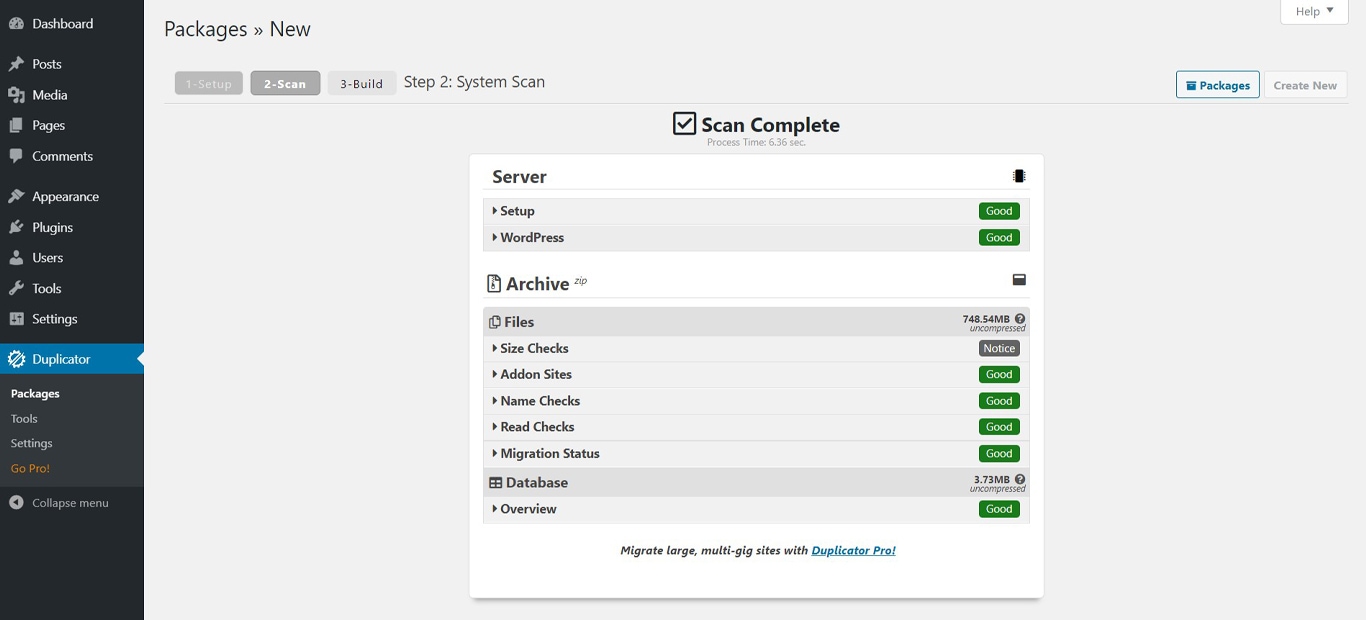
Task: Click the Good badge on Overview row
Action: tap(999, 509)
